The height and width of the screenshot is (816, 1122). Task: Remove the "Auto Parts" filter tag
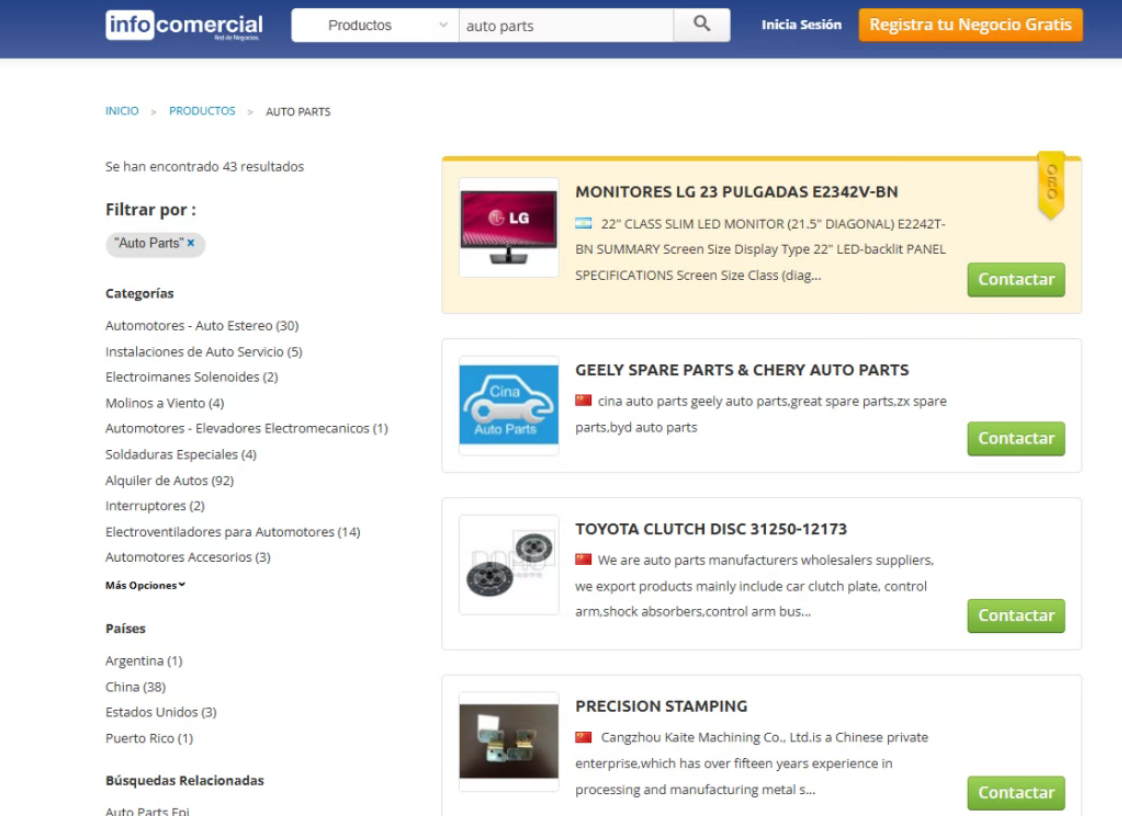coord(191,243)
